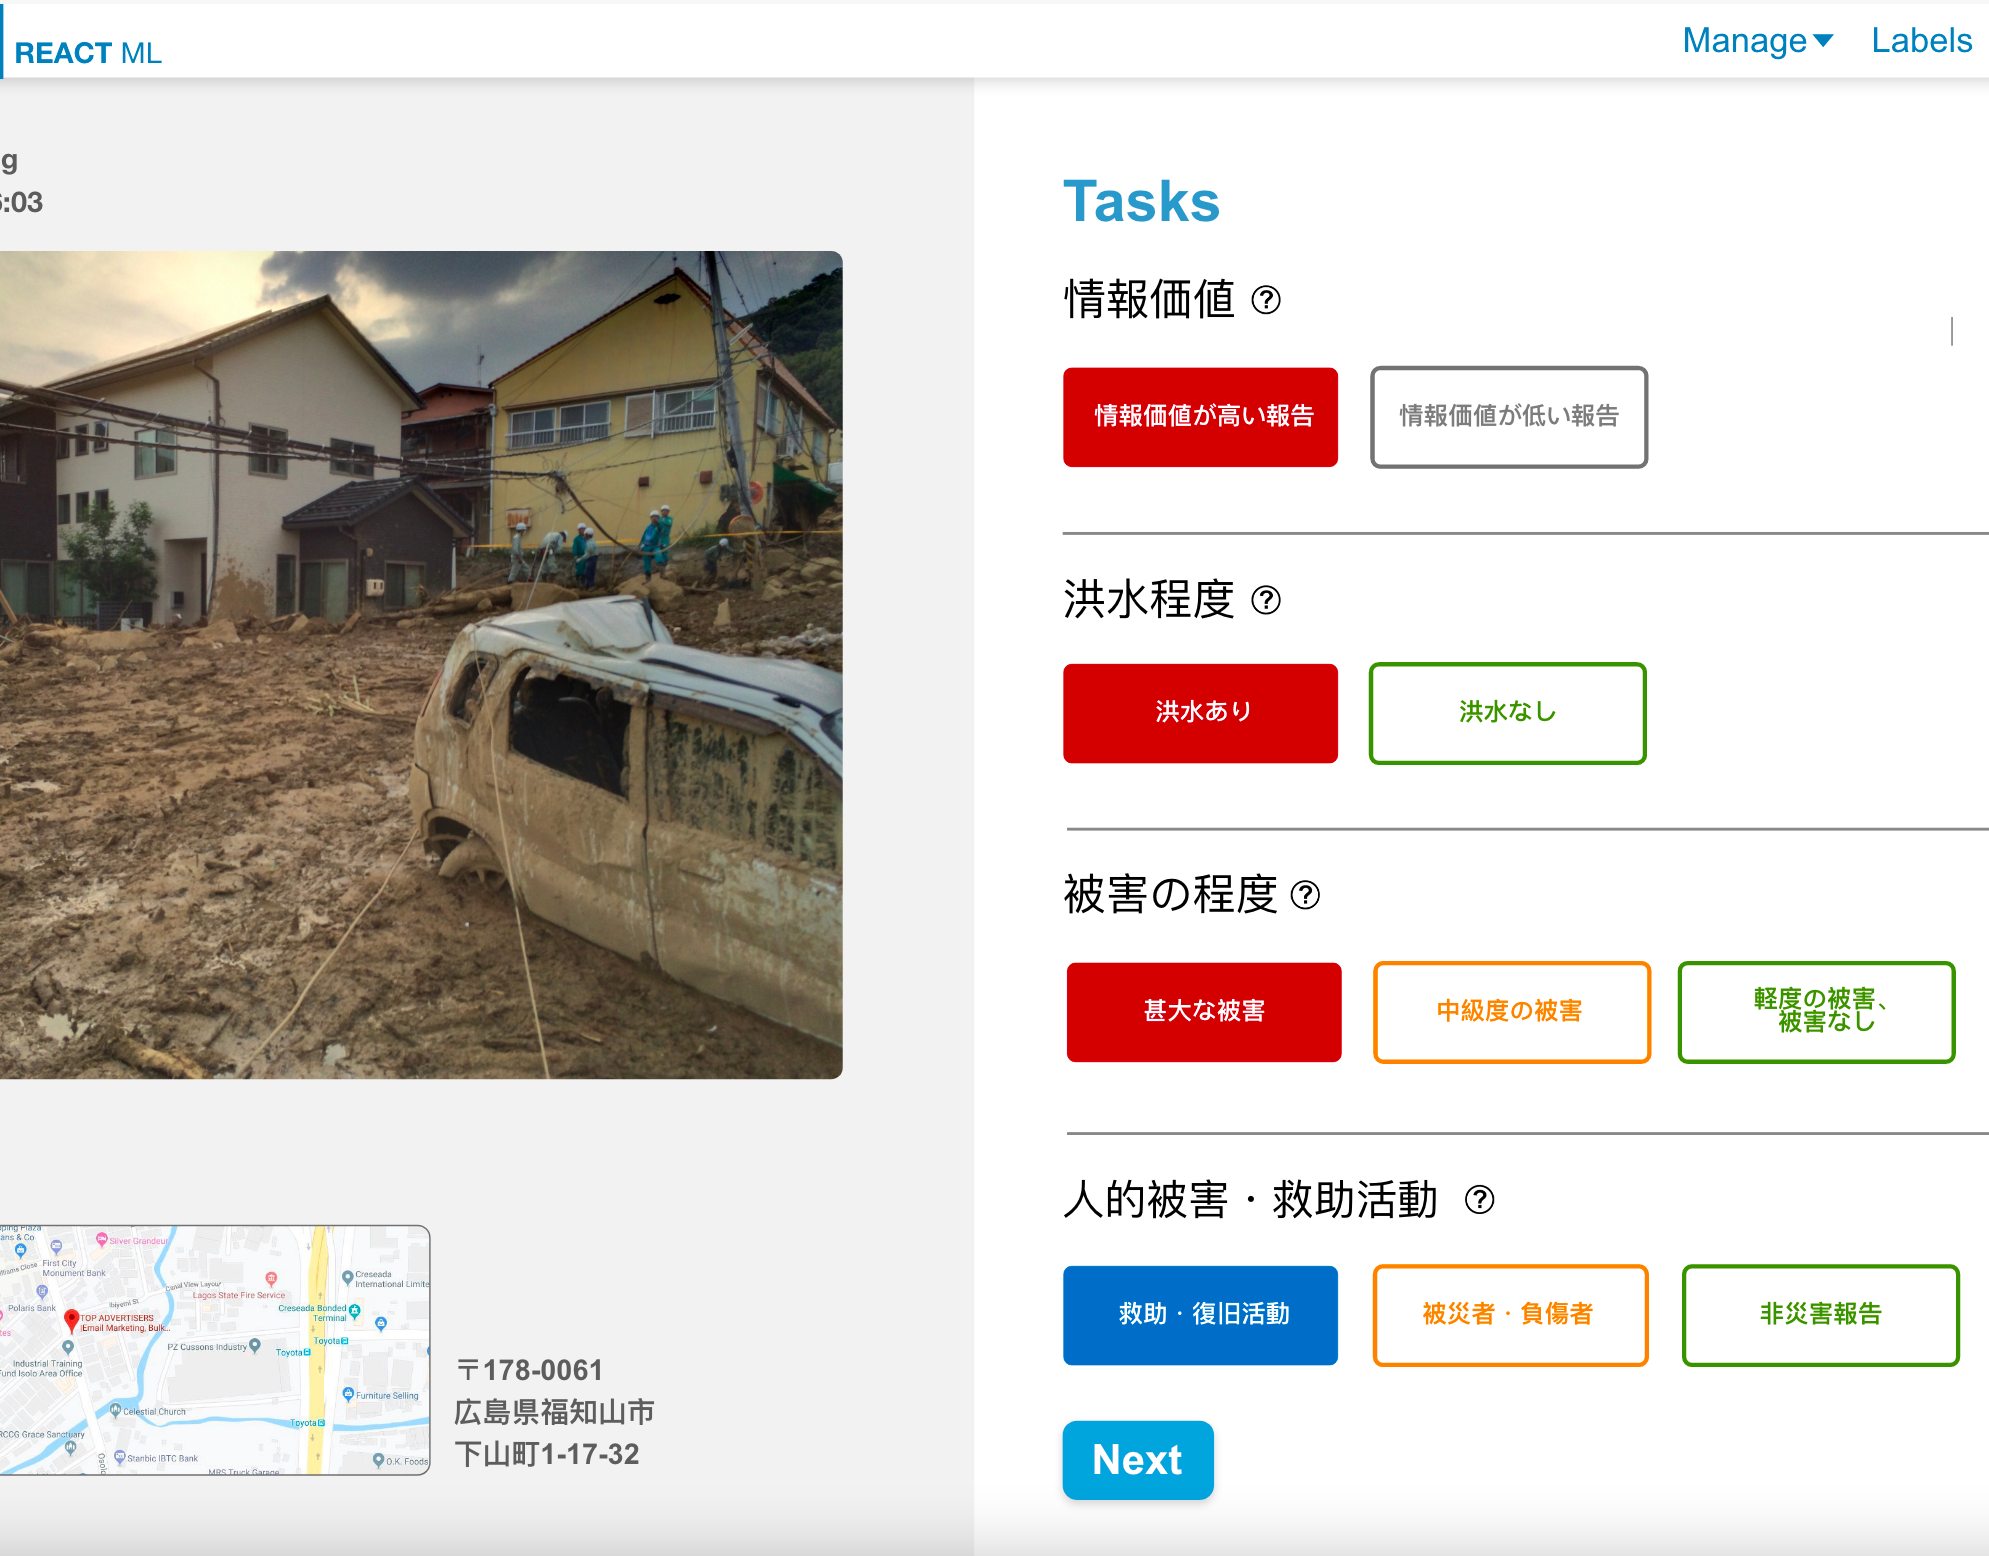The image size is (1989, 1556).
Task: Select 非災害報告 label
Action: [1820, 1315]
